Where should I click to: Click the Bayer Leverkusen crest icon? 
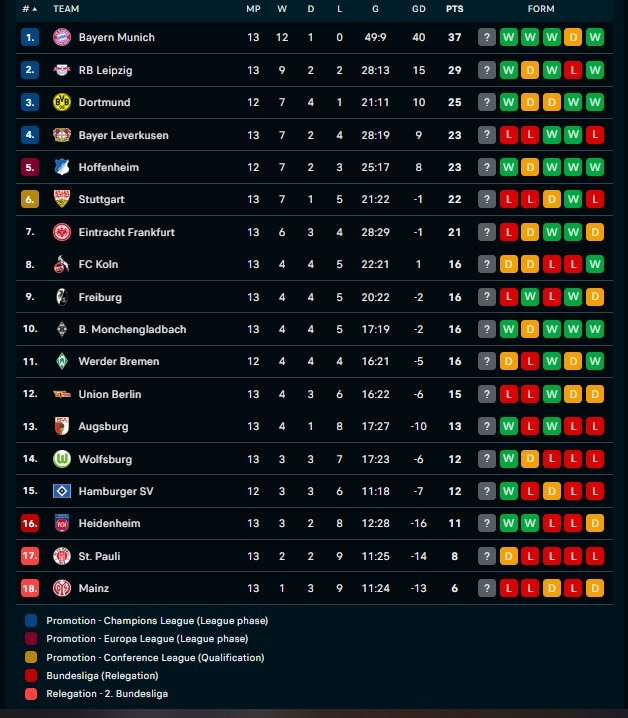click(x=63, y=135)
